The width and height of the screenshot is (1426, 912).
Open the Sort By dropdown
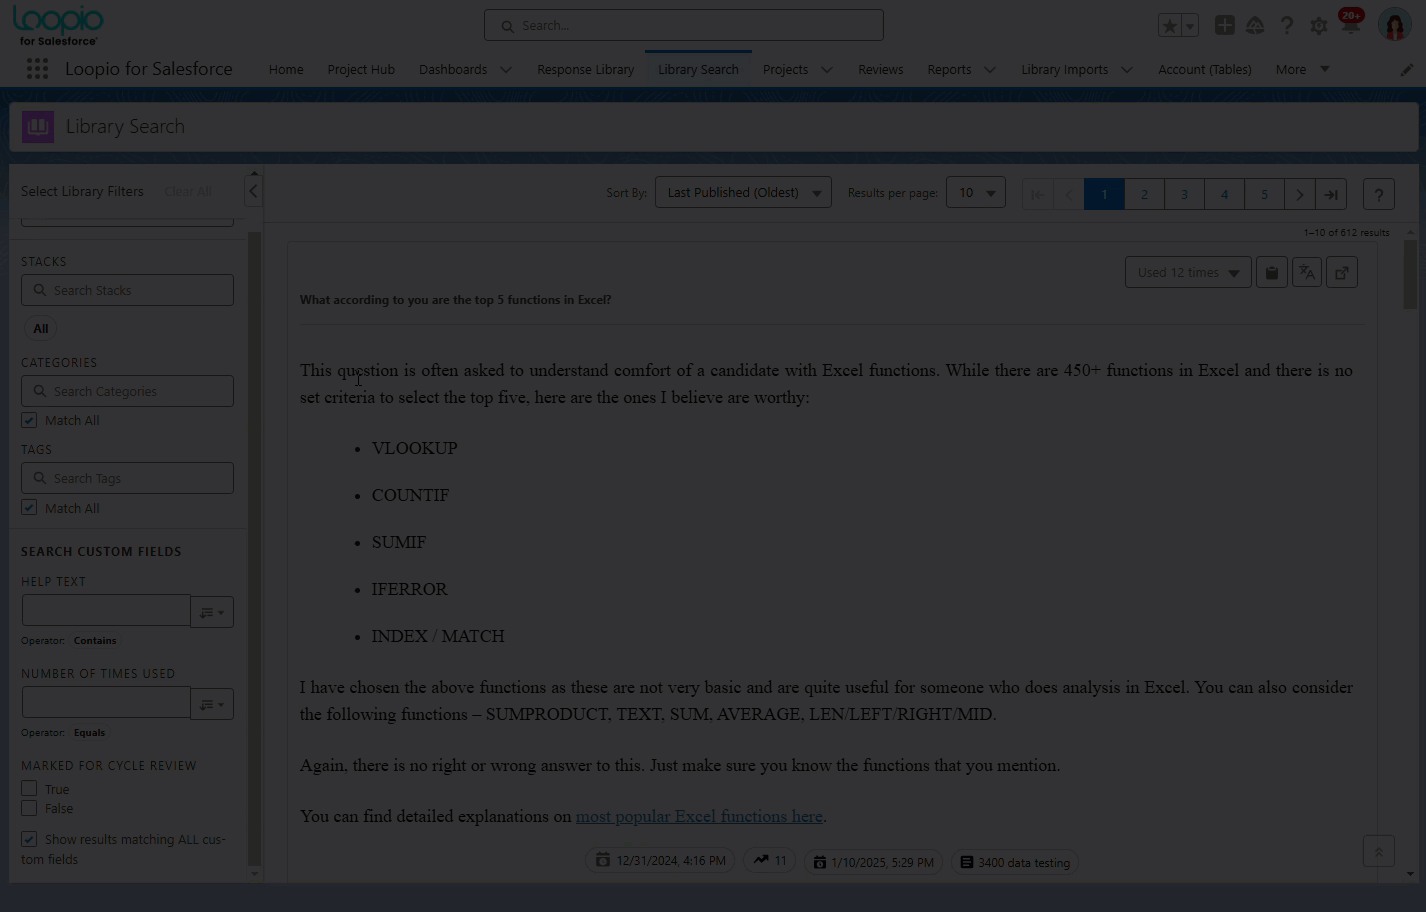point(743,192)
